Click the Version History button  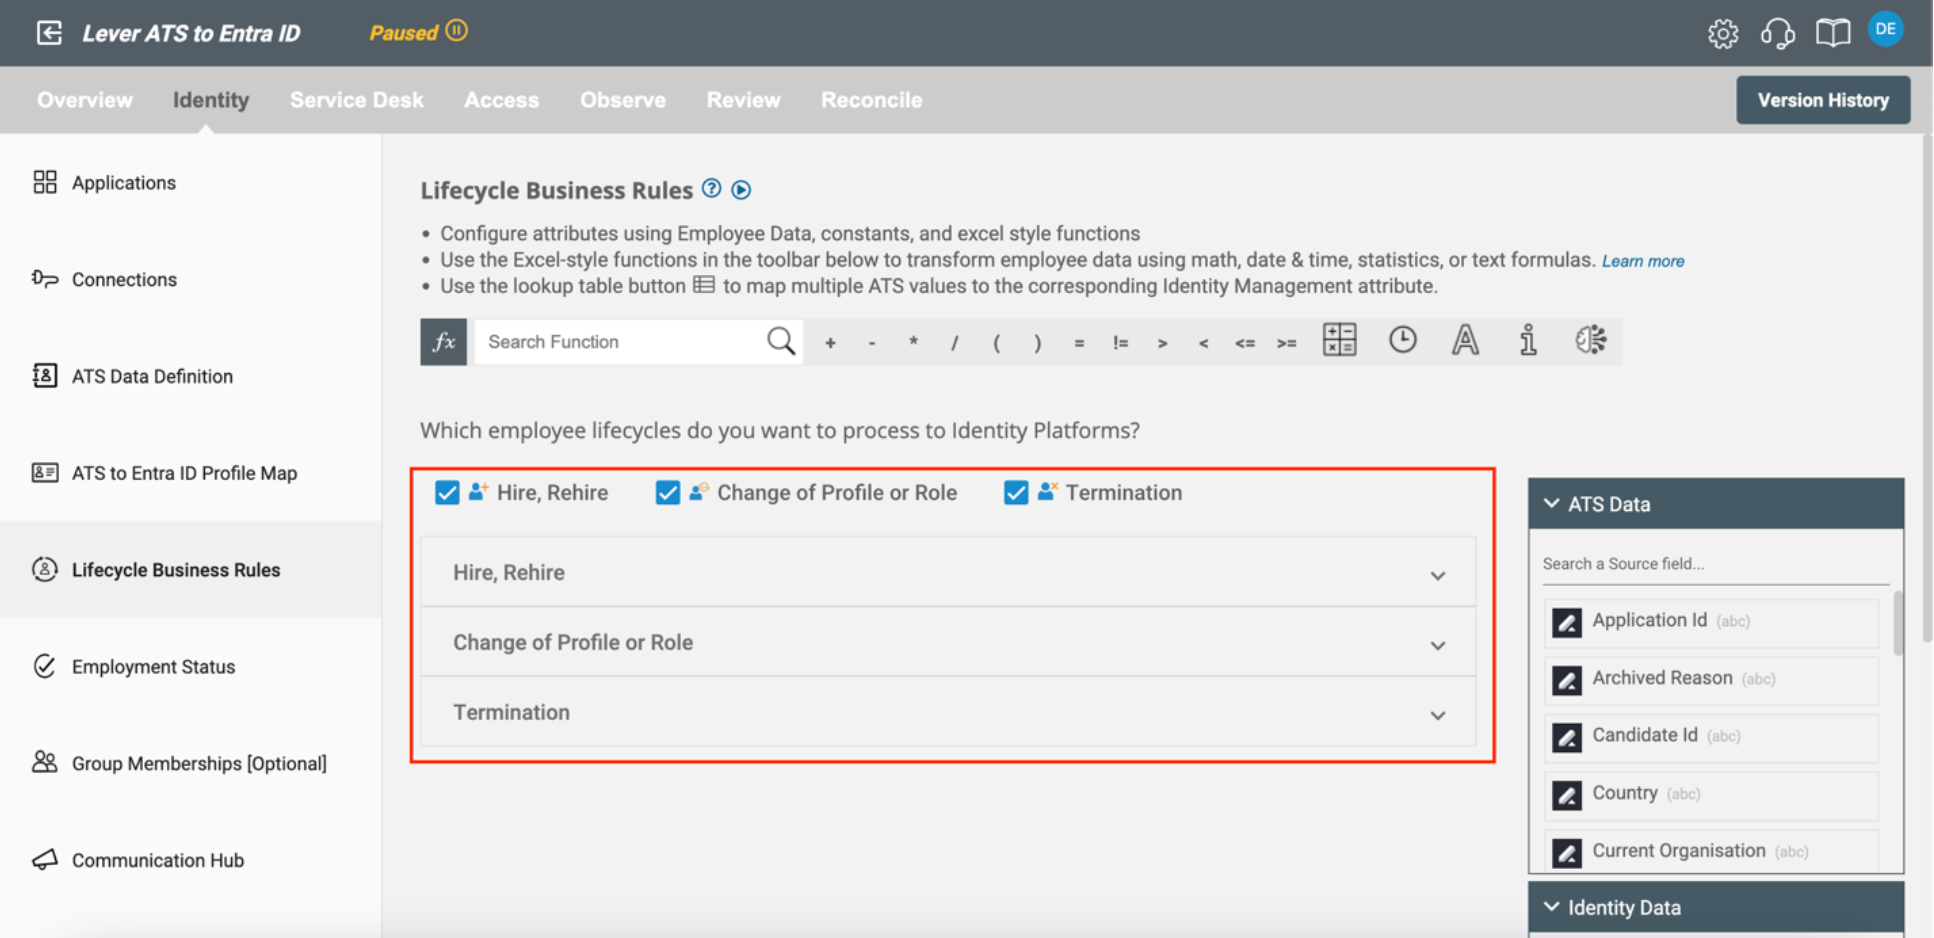coord(1823,99)
